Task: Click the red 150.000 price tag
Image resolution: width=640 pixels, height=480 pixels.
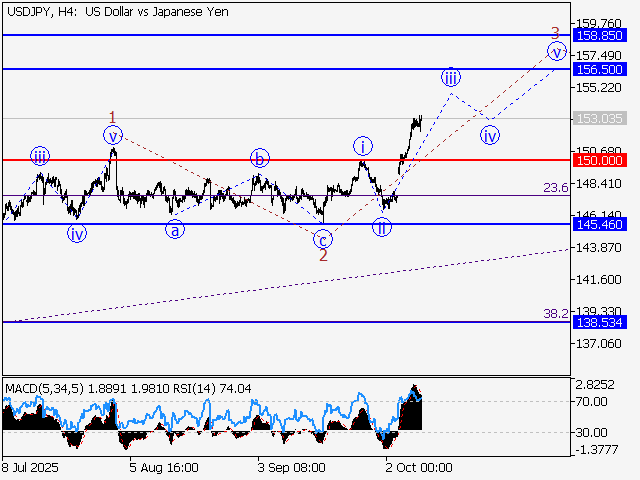Action: click(x=599, y=160)
